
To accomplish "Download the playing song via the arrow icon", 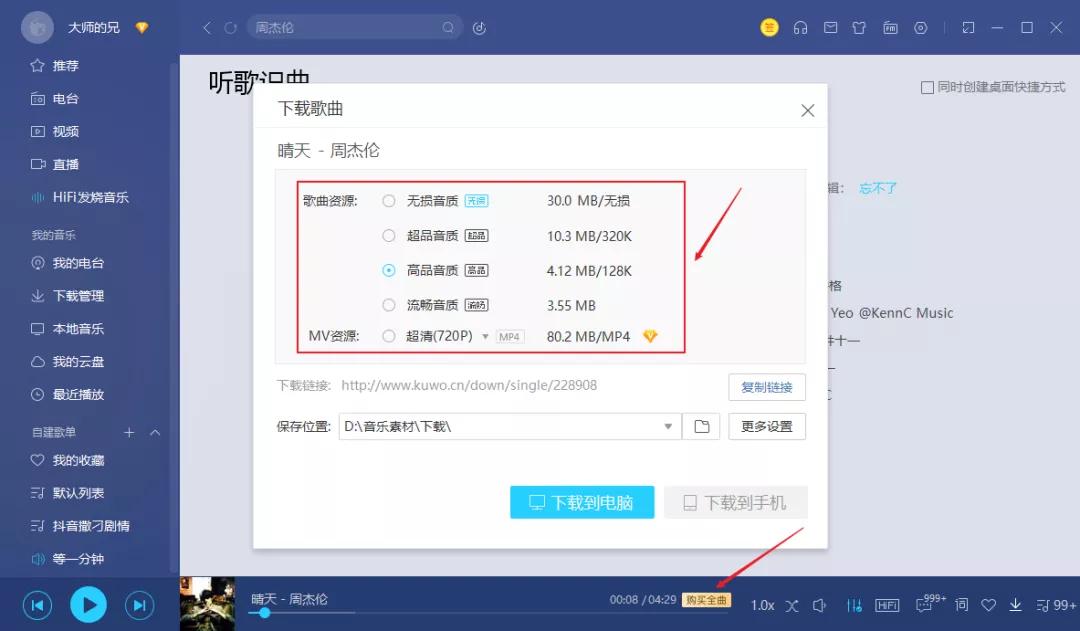I will [1015, 605].
